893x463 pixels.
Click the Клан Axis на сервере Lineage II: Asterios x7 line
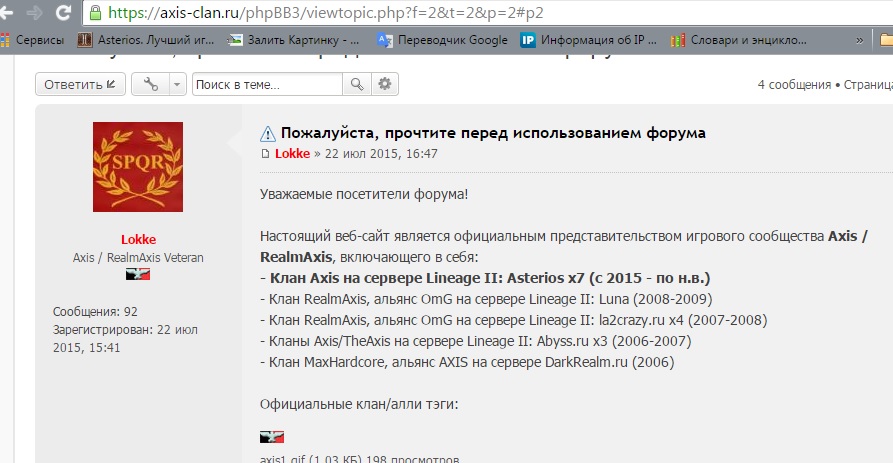click(x=485, y=278)
